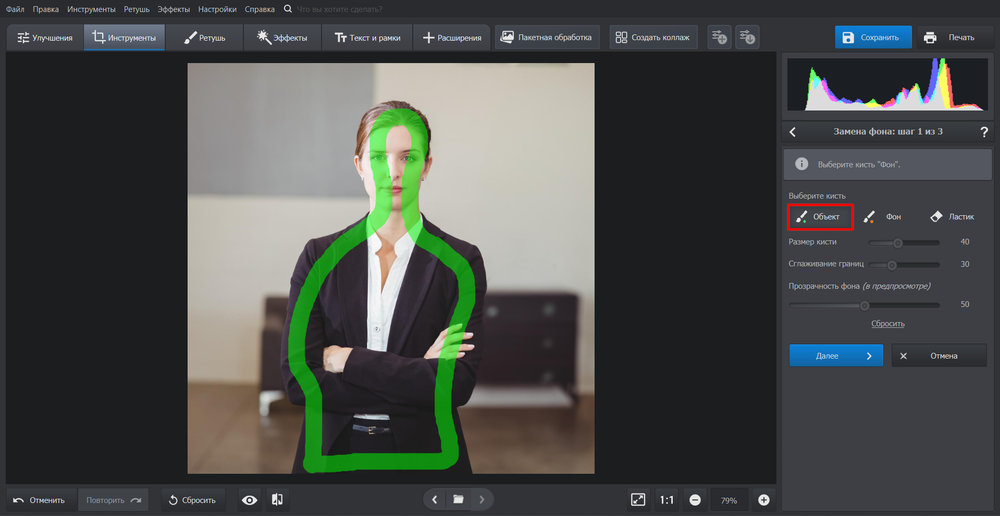
Task: Switch to the Расширения tab
Action: click(x=452, y=38)
